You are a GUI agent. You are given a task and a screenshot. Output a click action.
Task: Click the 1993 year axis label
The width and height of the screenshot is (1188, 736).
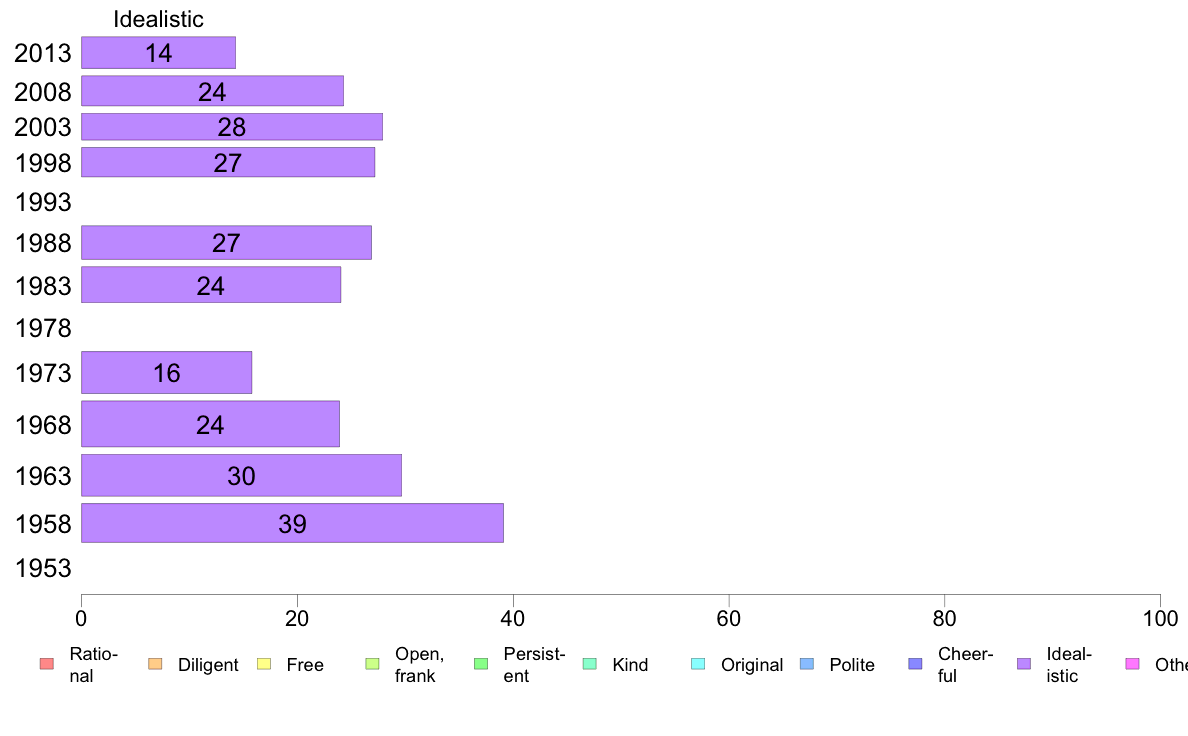click(x=43, y=202)
